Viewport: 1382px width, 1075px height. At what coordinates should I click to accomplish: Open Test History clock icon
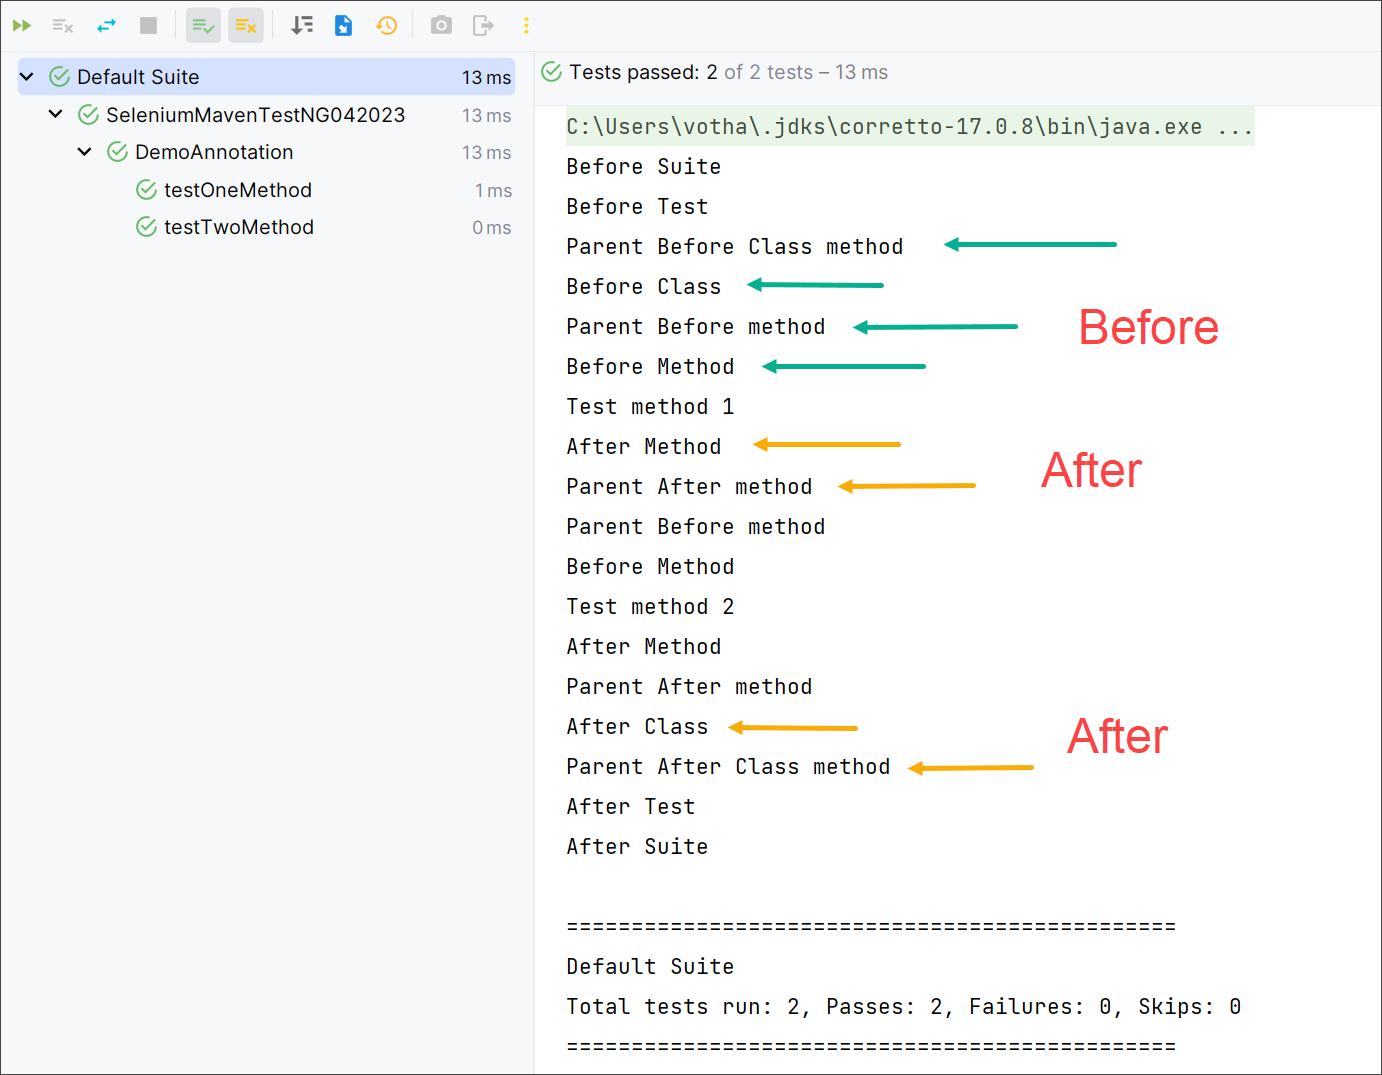pyautogui.click(x=386, y=26)
